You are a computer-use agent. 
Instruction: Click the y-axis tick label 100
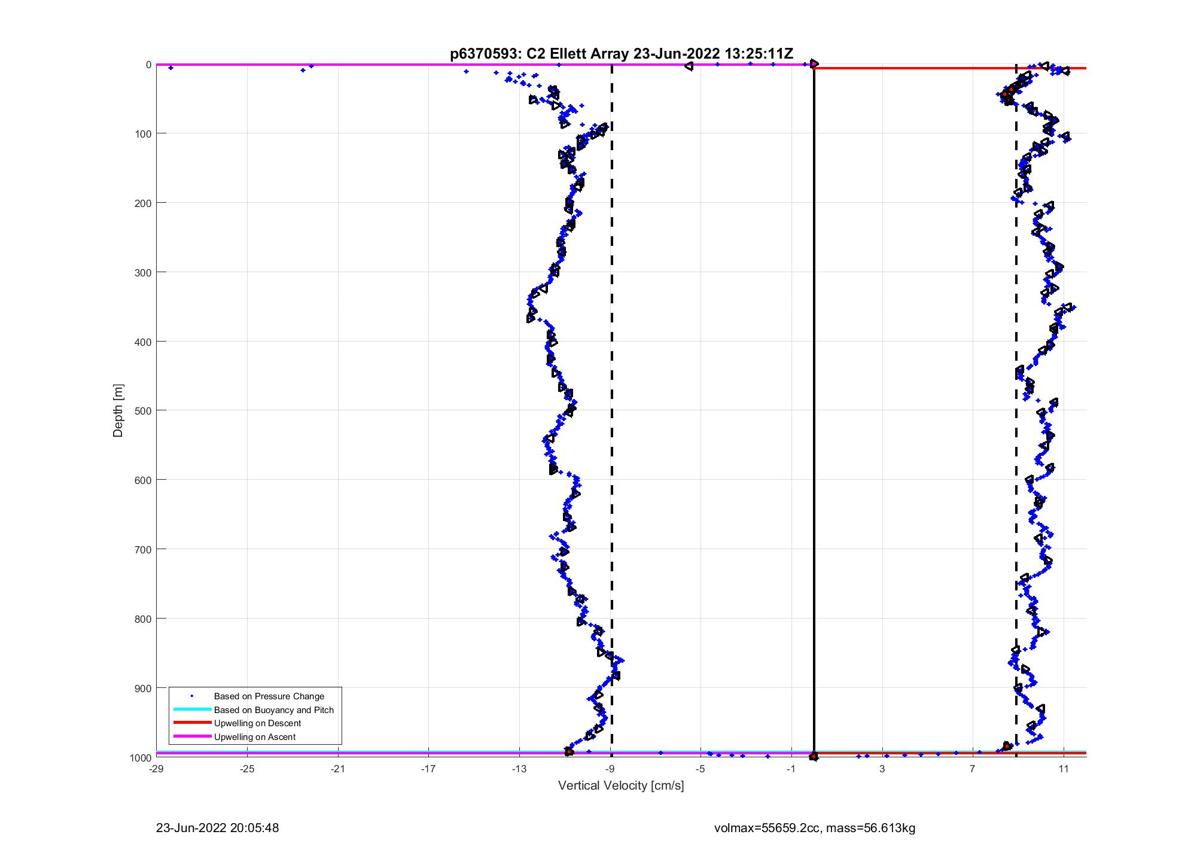point(142,134)
